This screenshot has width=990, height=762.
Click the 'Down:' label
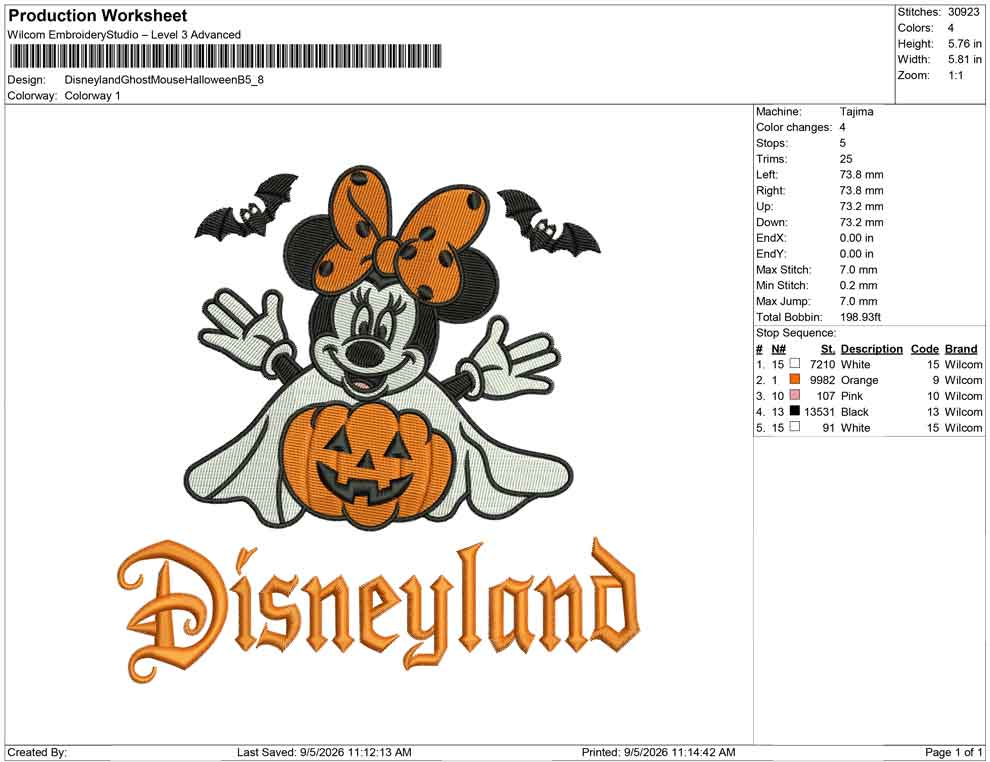(x=772, y=222)
